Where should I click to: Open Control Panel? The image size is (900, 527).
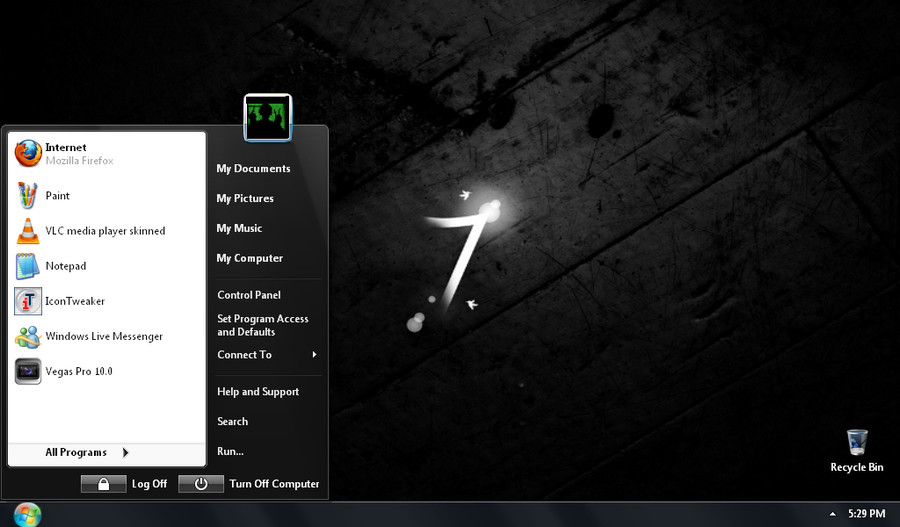click(249, 295)
